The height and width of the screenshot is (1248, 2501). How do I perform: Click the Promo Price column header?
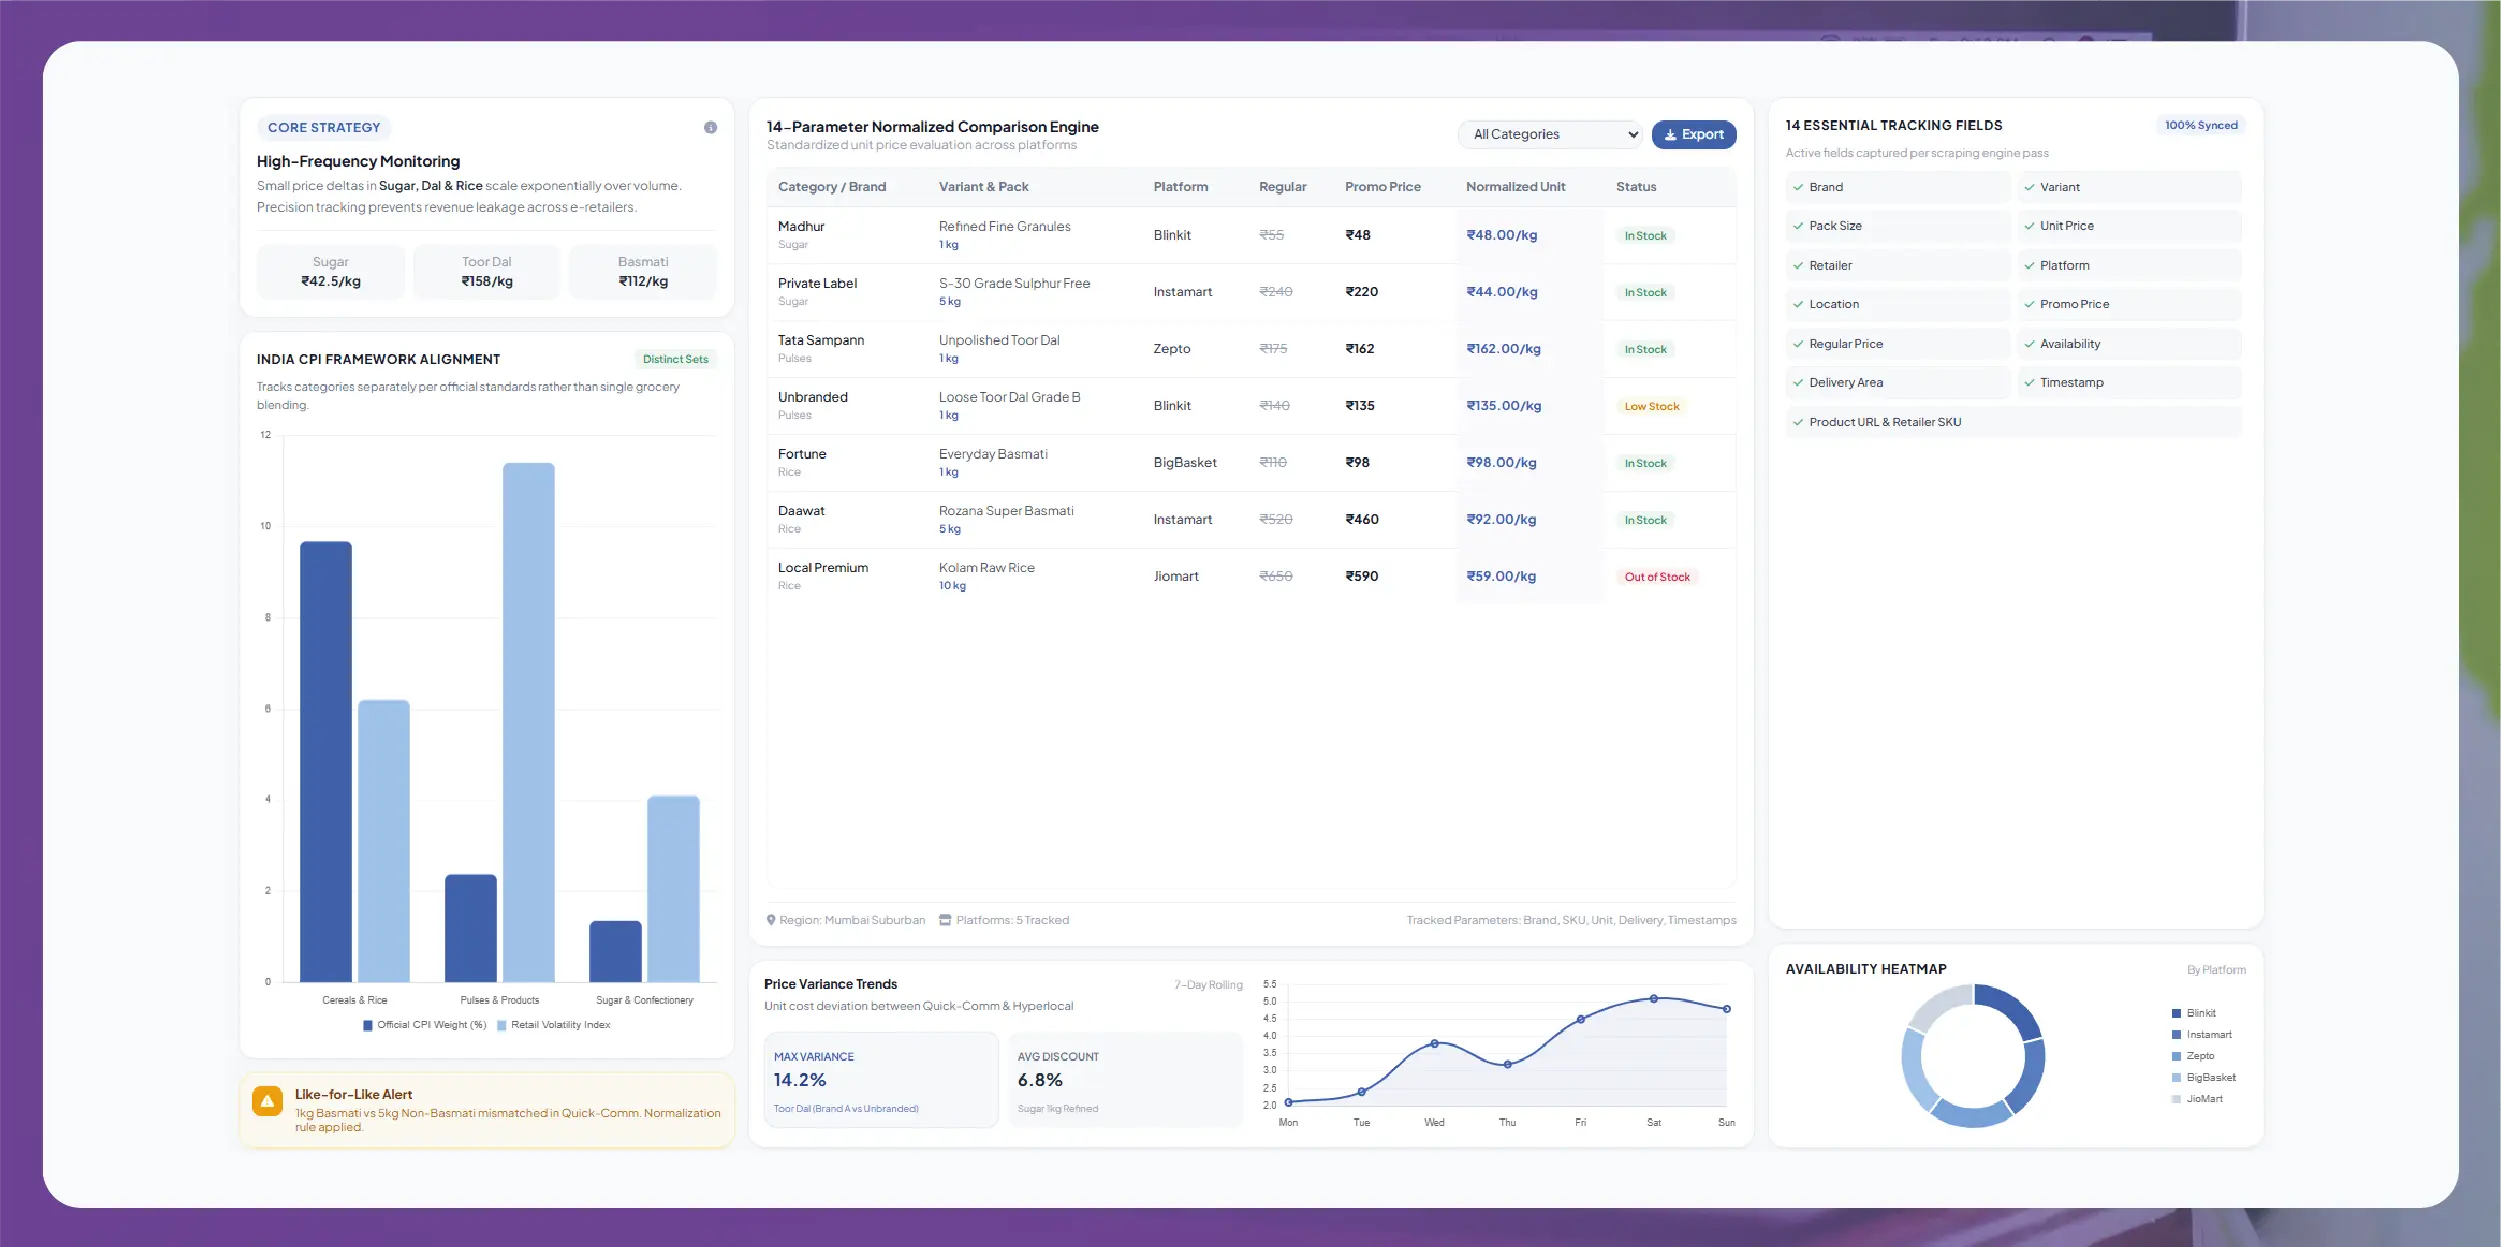pos(1382,187)
